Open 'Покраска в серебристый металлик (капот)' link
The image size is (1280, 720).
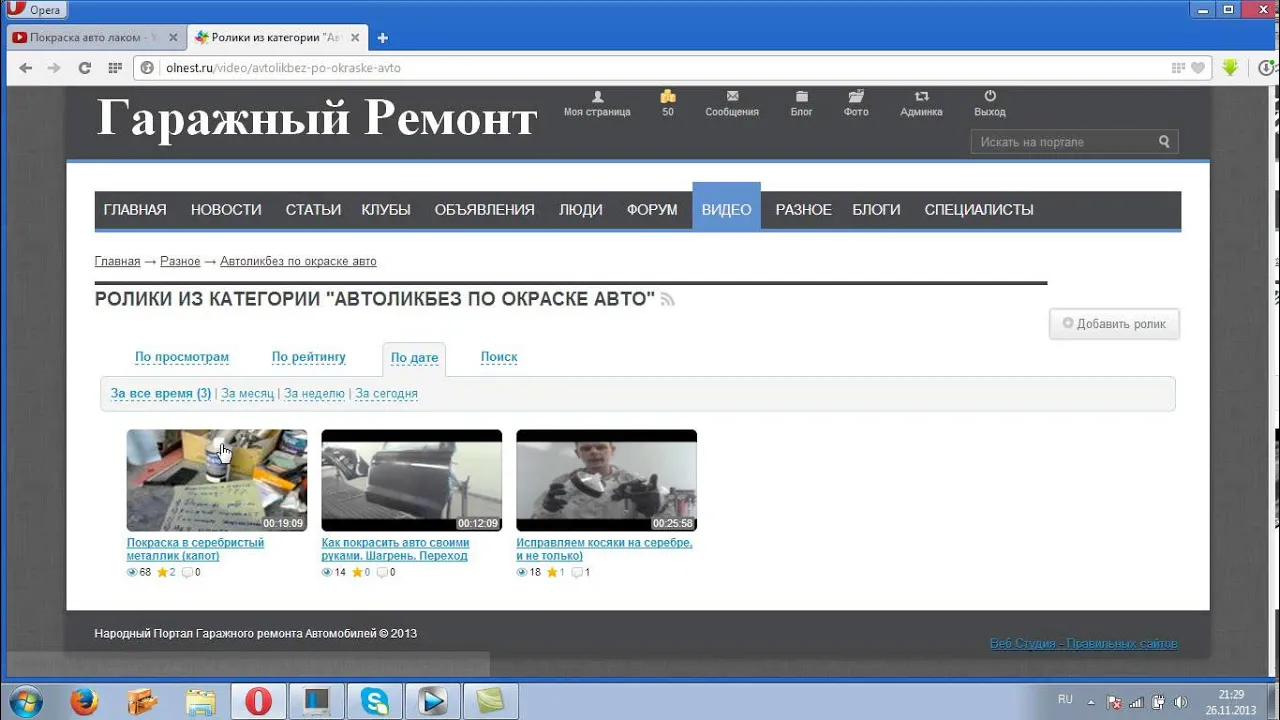[195, 549]
